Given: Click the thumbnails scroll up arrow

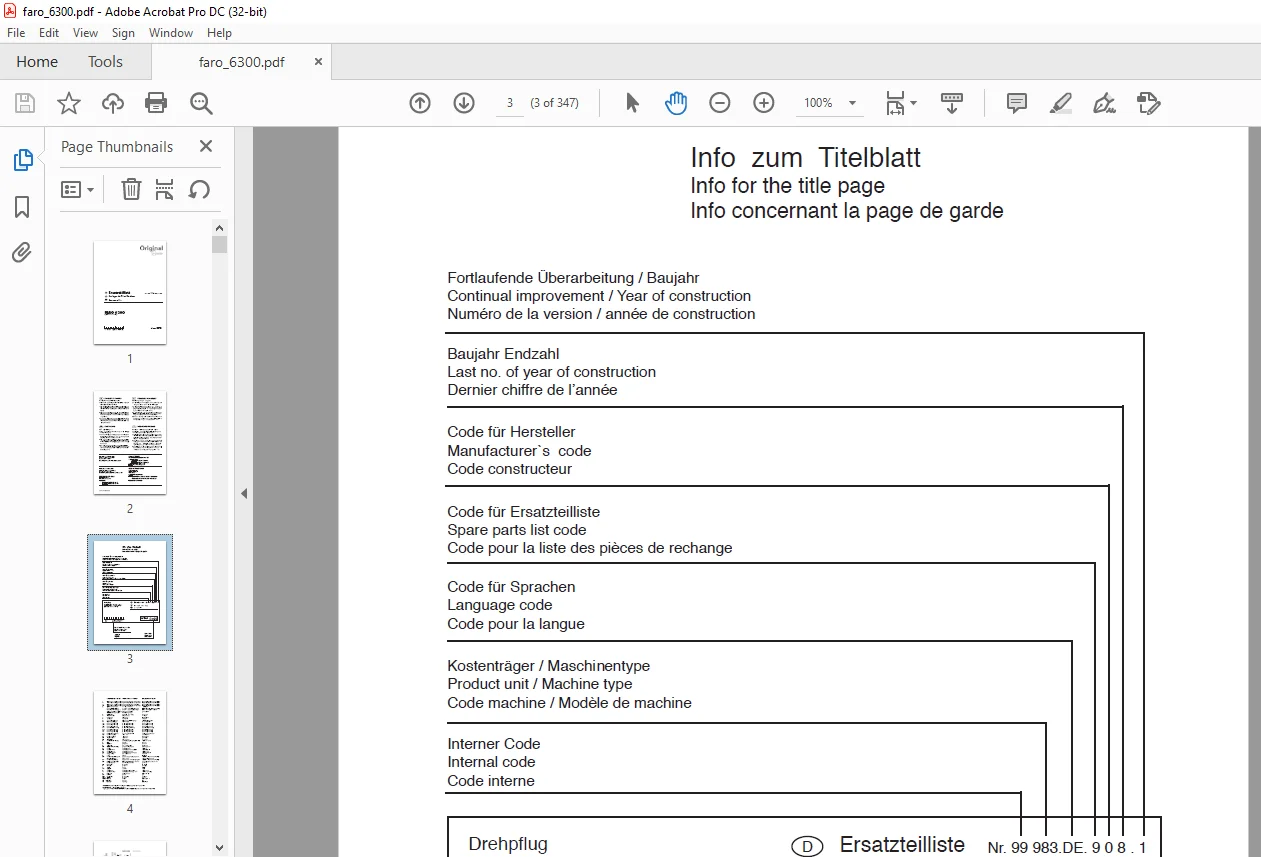Looking at the screenshot, I should pyautogui.click(x=220, y=227).
